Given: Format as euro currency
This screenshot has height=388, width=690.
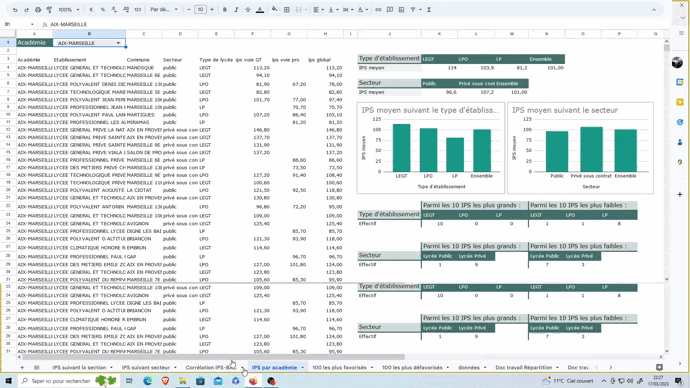Looking at the screenshot, I should pos(91,10).
